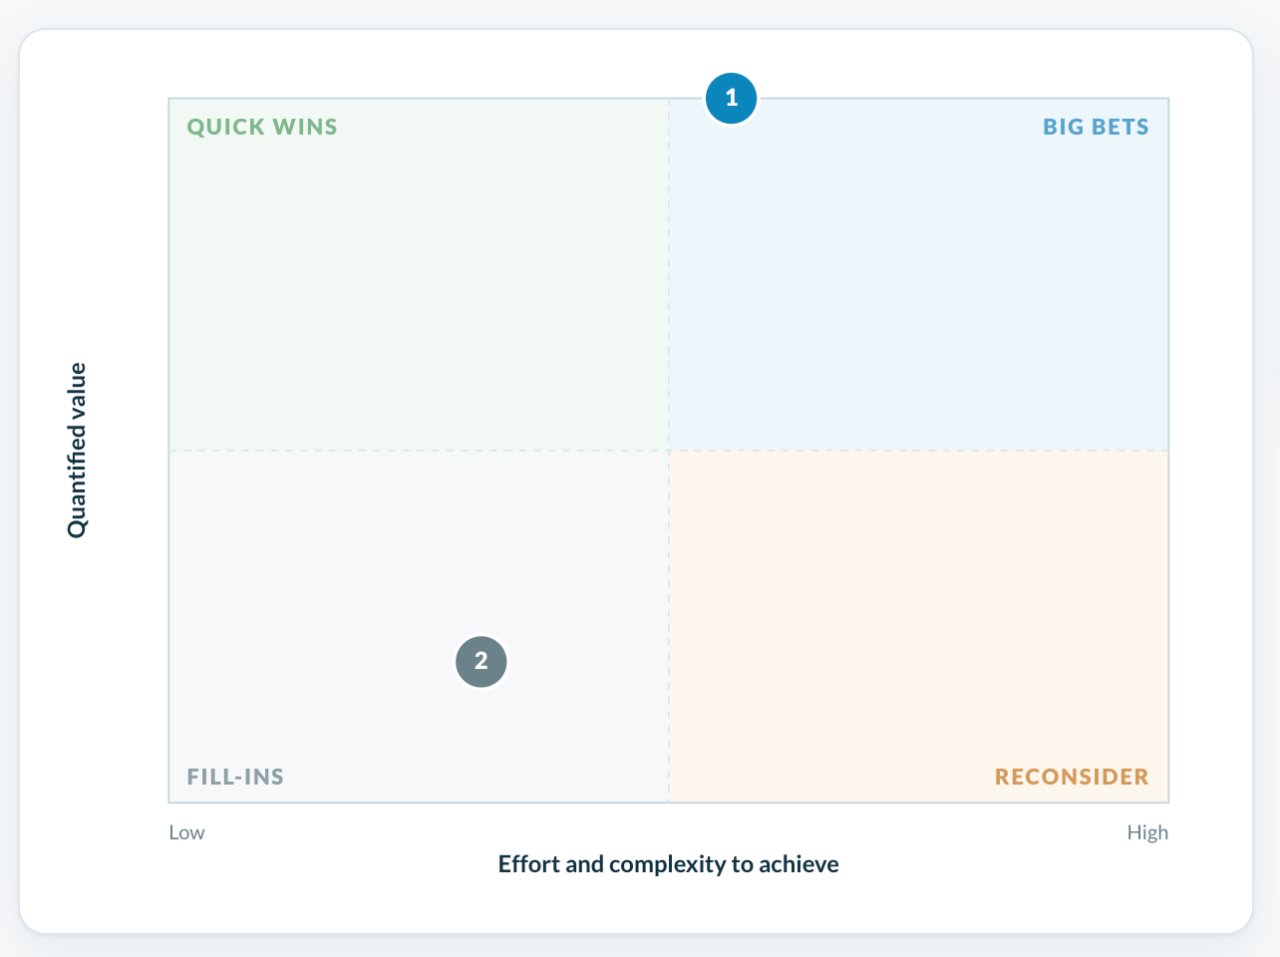Click the word value on vertical axis
The image size is (1280, 957).
point(77,393)
